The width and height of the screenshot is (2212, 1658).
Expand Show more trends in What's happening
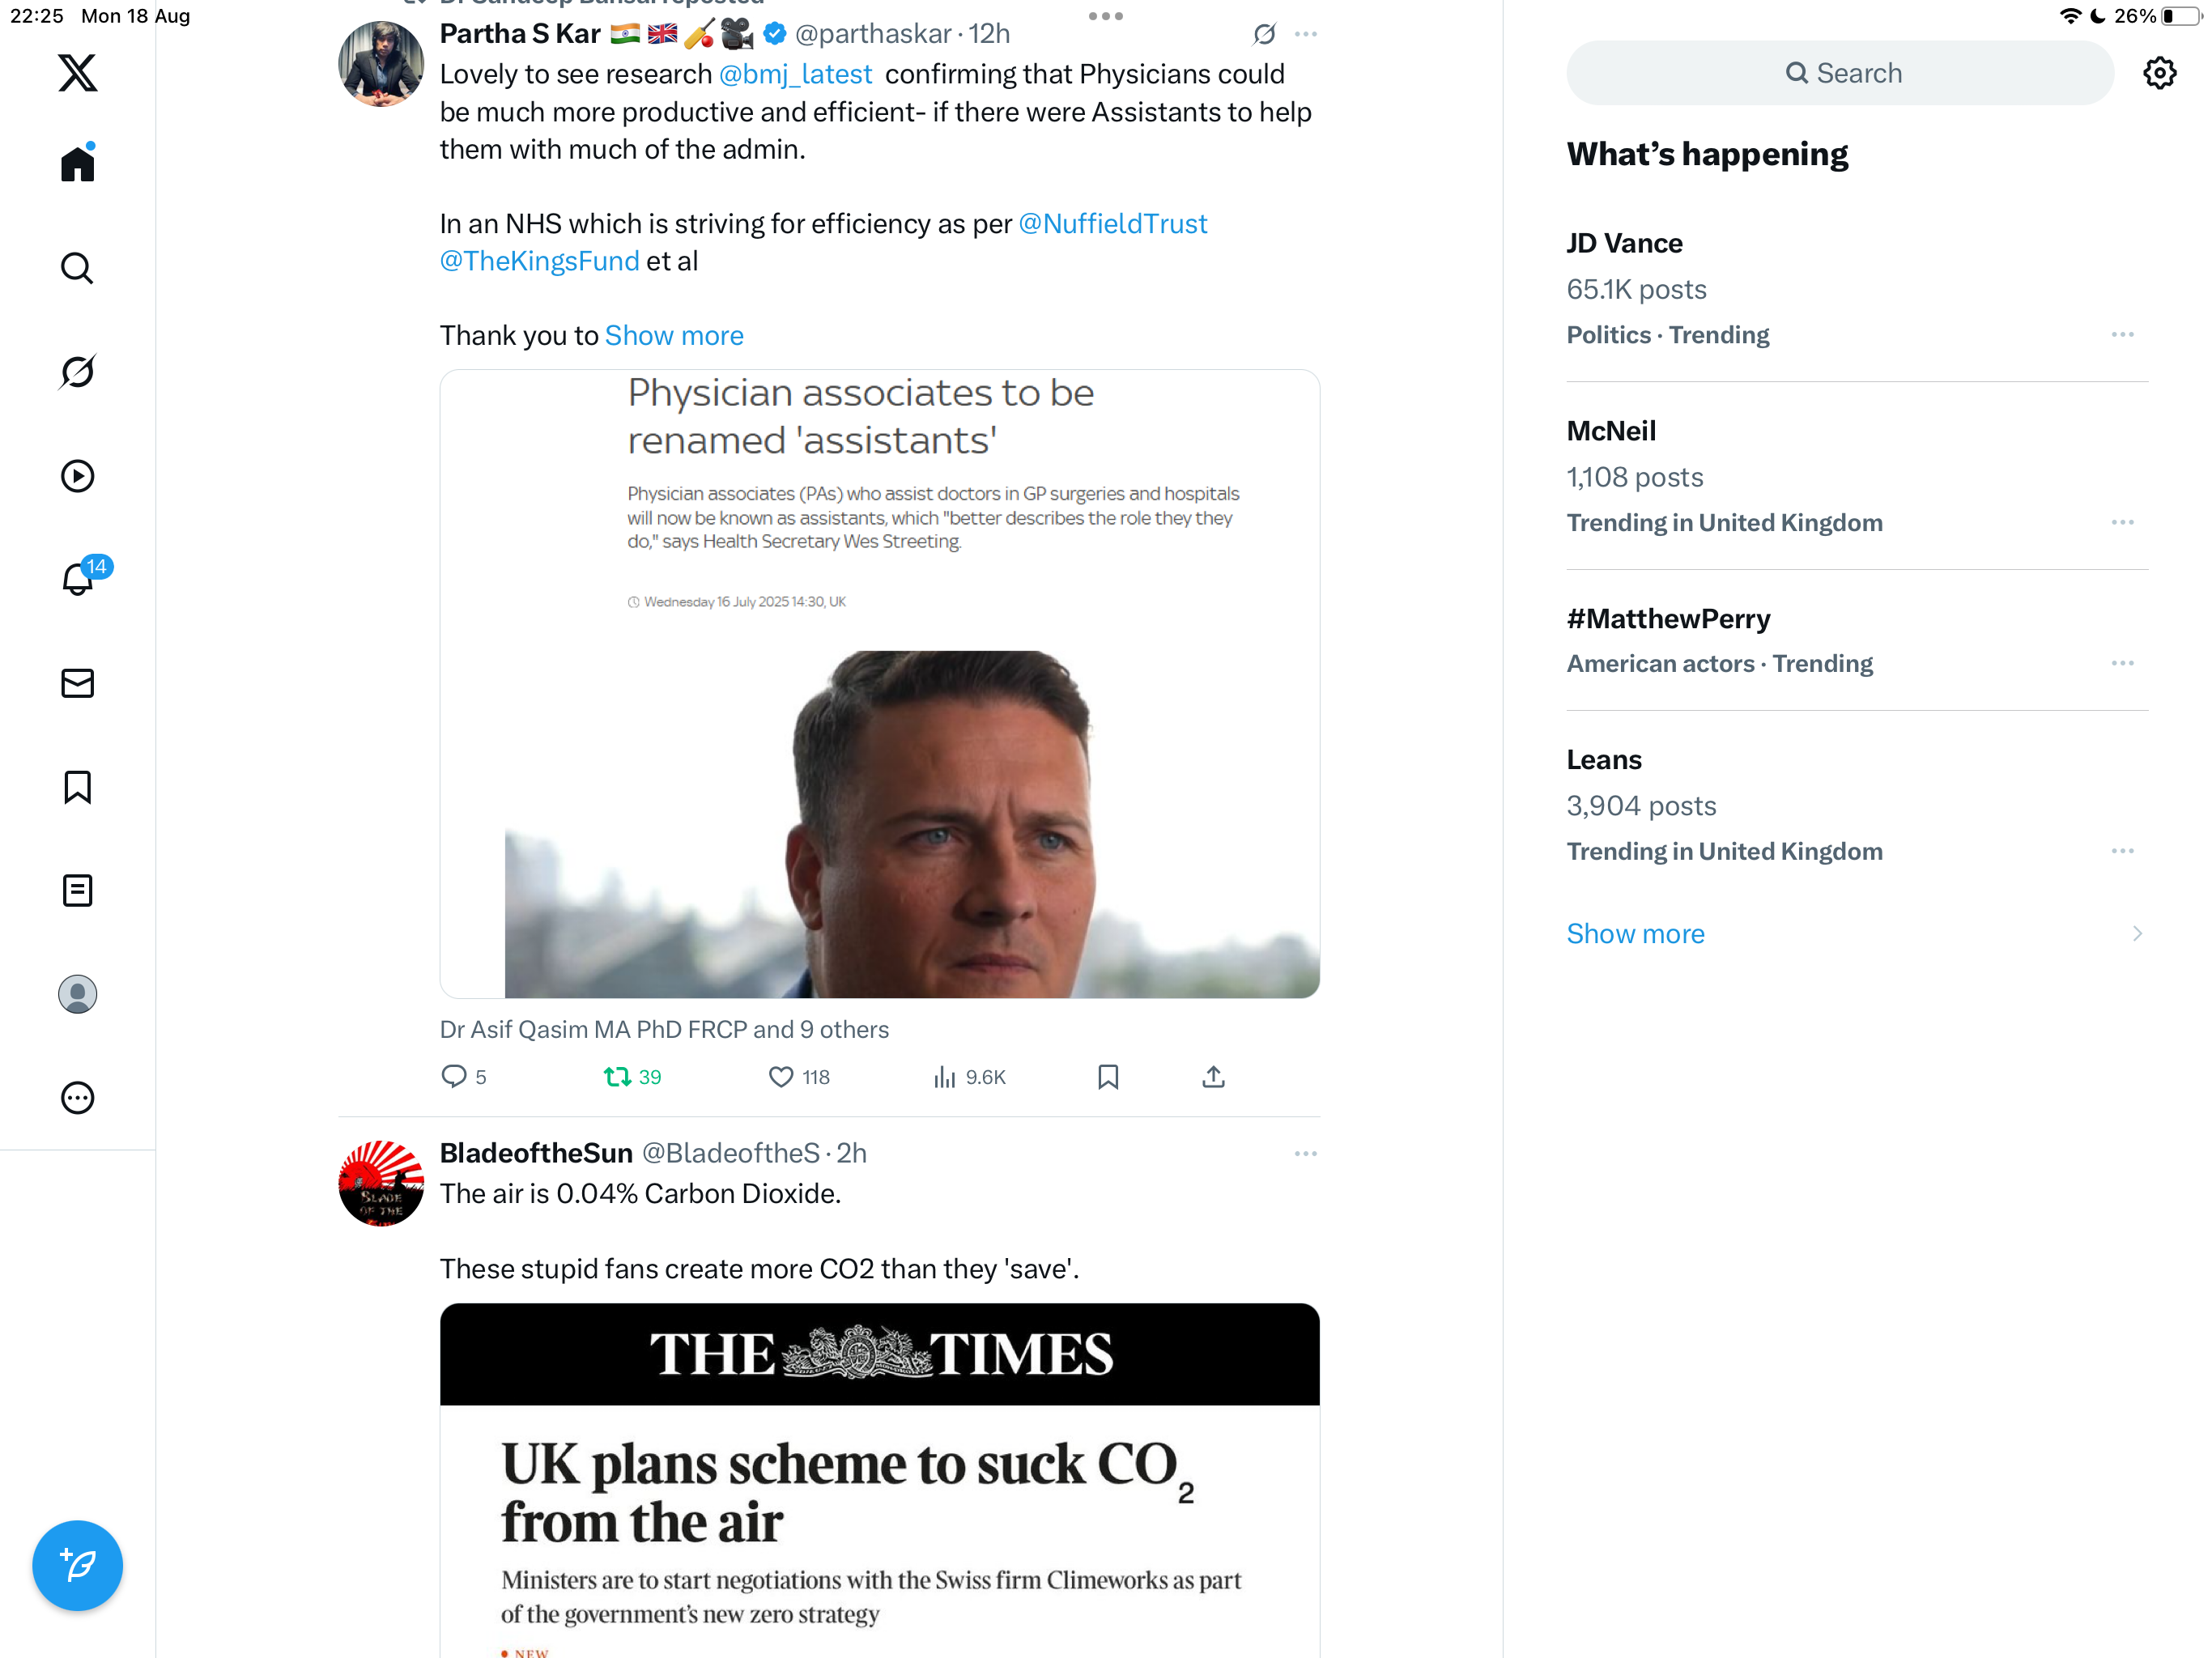pos(1635,933)
